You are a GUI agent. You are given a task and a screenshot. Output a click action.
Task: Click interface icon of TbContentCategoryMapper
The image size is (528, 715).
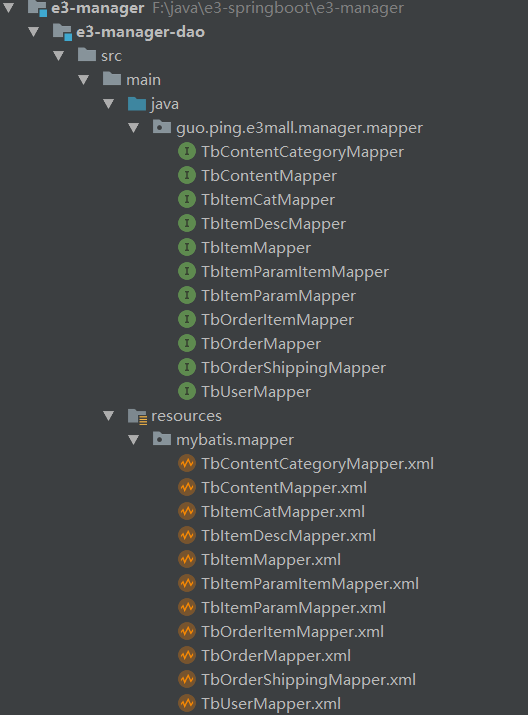pyautogui.click(x=187, y=151)
